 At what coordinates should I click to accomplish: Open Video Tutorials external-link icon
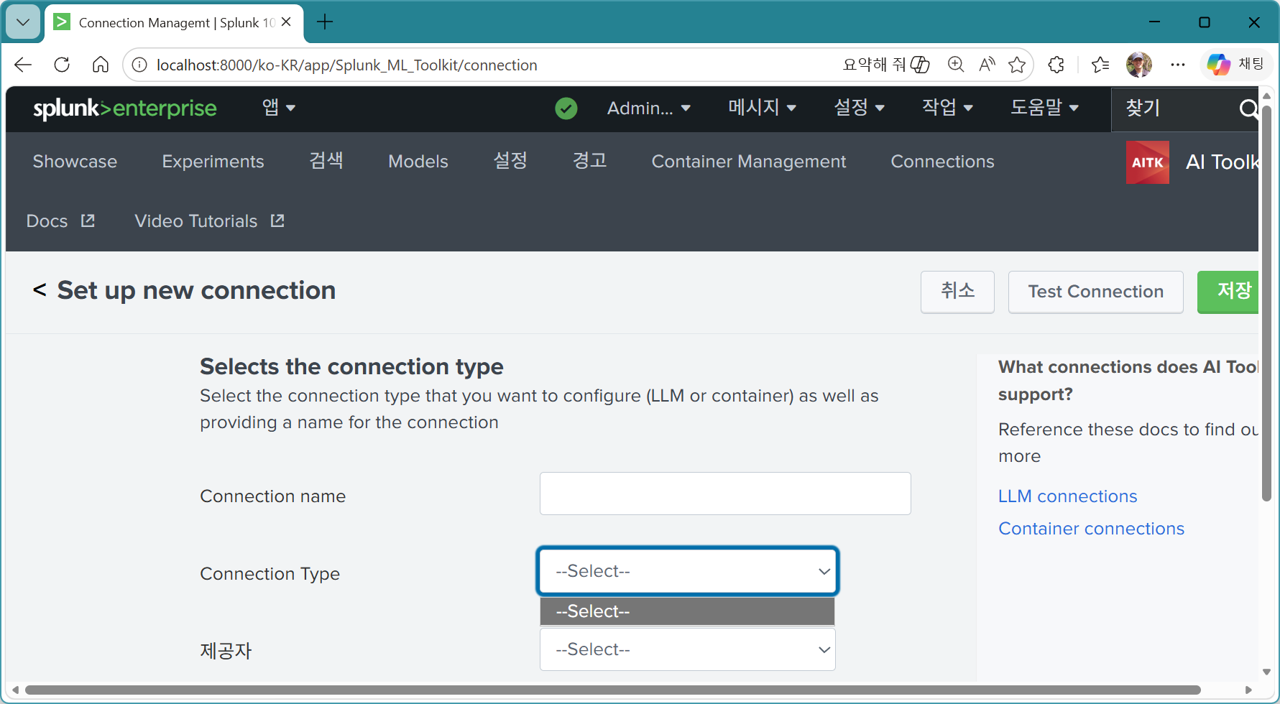tap(276, 220)
